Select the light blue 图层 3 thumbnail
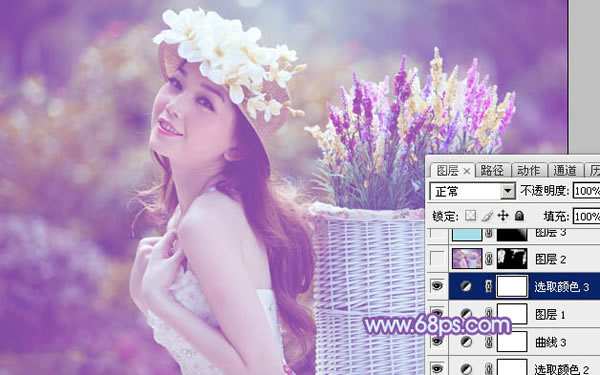The height and width of the screenshot is (375, 600). click(467, 234)
